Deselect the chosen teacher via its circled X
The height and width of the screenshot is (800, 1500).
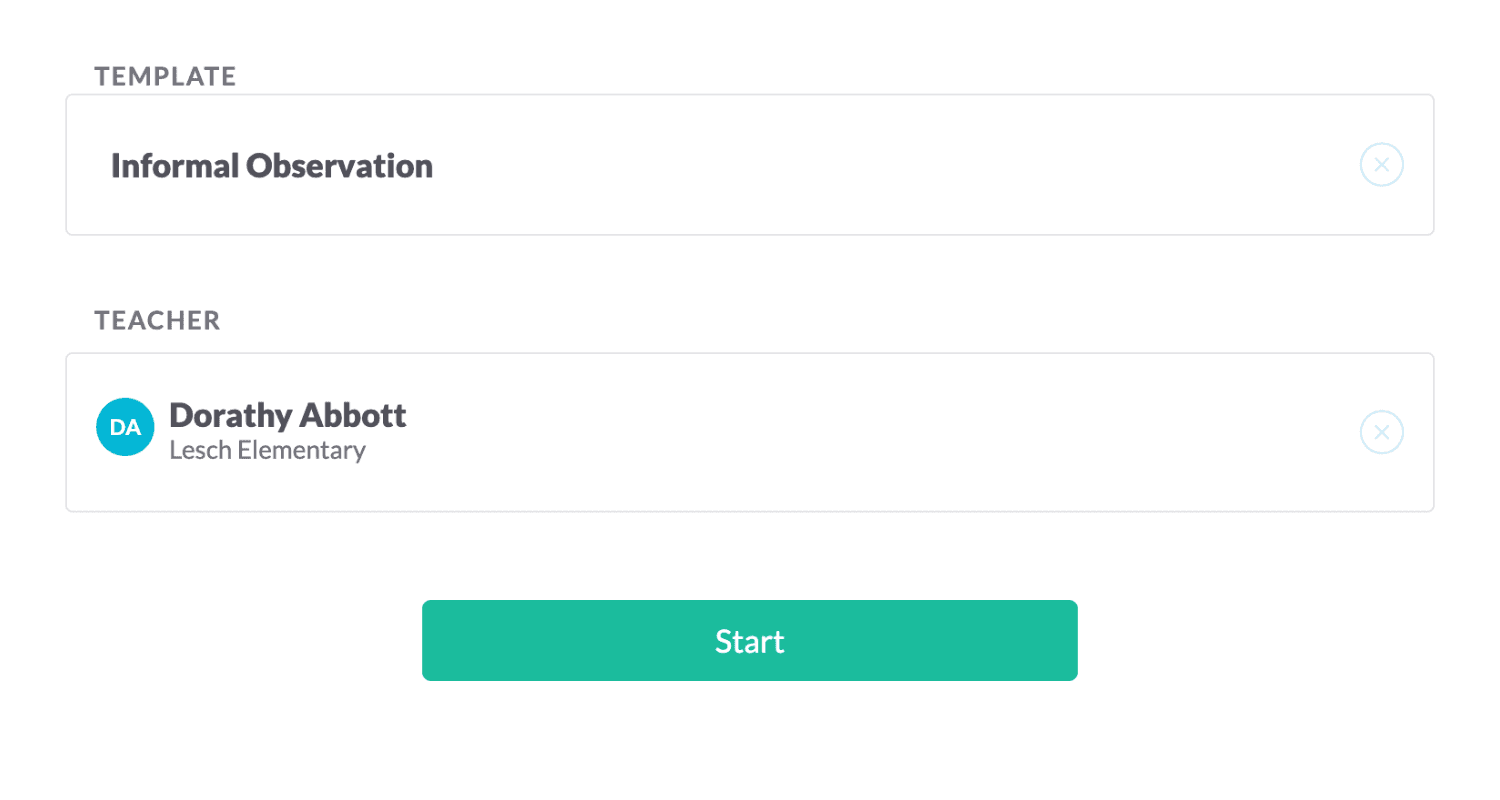[x=1381, y=432]
